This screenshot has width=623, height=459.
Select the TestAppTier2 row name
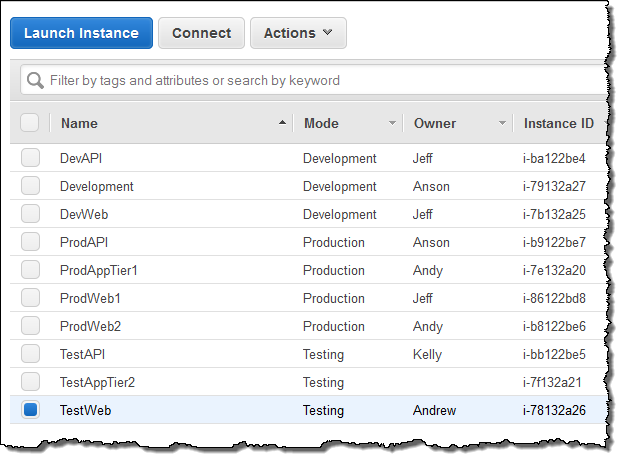97,382
